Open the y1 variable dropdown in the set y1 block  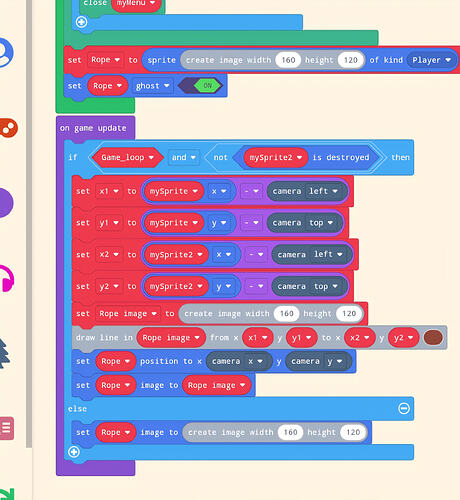(x=109, y=223)
